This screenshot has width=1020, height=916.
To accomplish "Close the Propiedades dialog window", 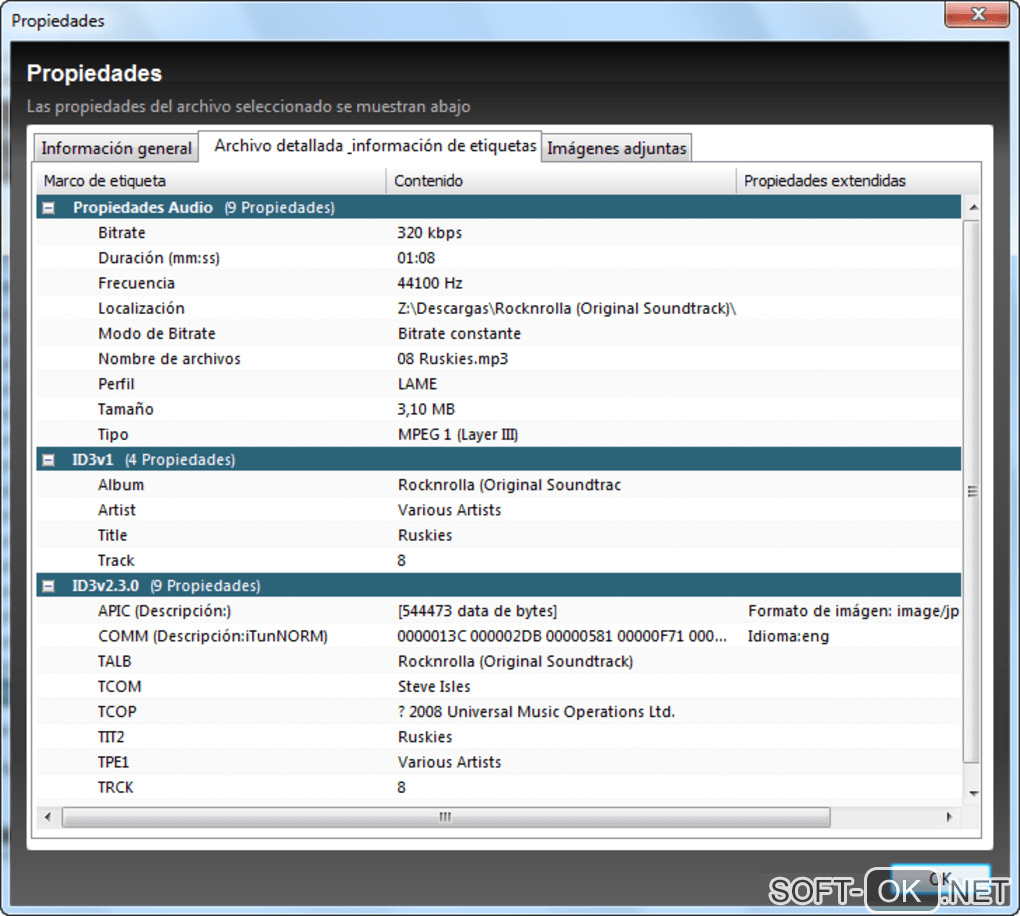I will [977, 14].
